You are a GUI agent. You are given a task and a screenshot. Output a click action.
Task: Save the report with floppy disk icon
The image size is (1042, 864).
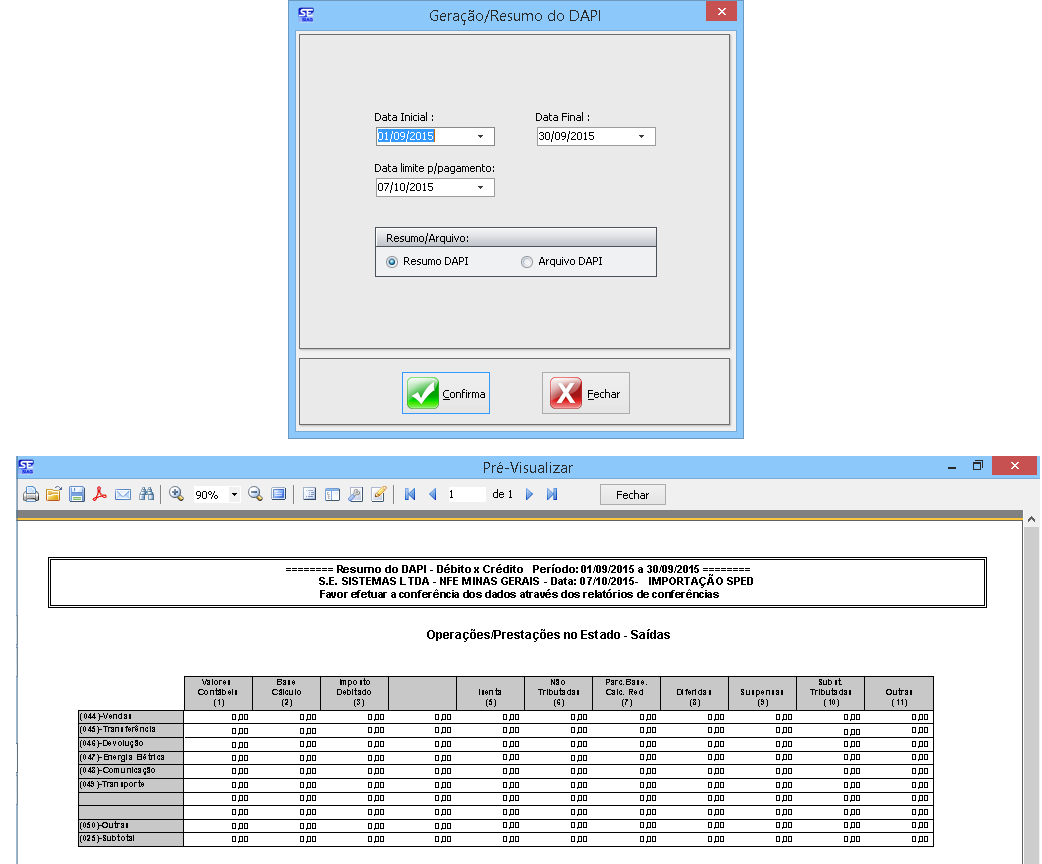(x=77, y=494)
